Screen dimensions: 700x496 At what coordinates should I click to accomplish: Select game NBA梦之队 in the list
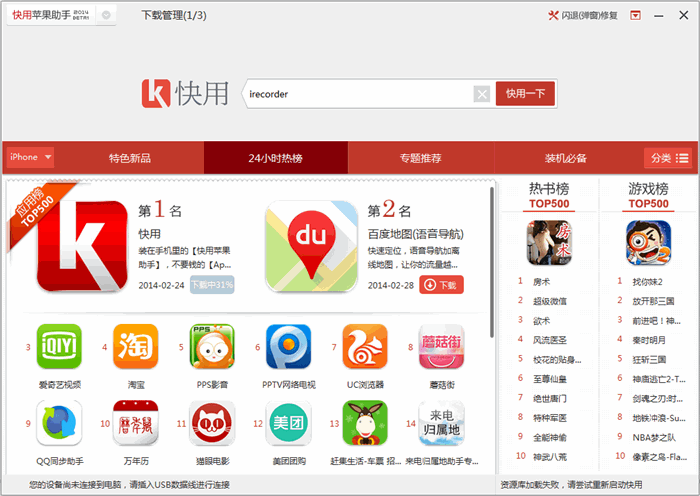(x=654, y=437)
